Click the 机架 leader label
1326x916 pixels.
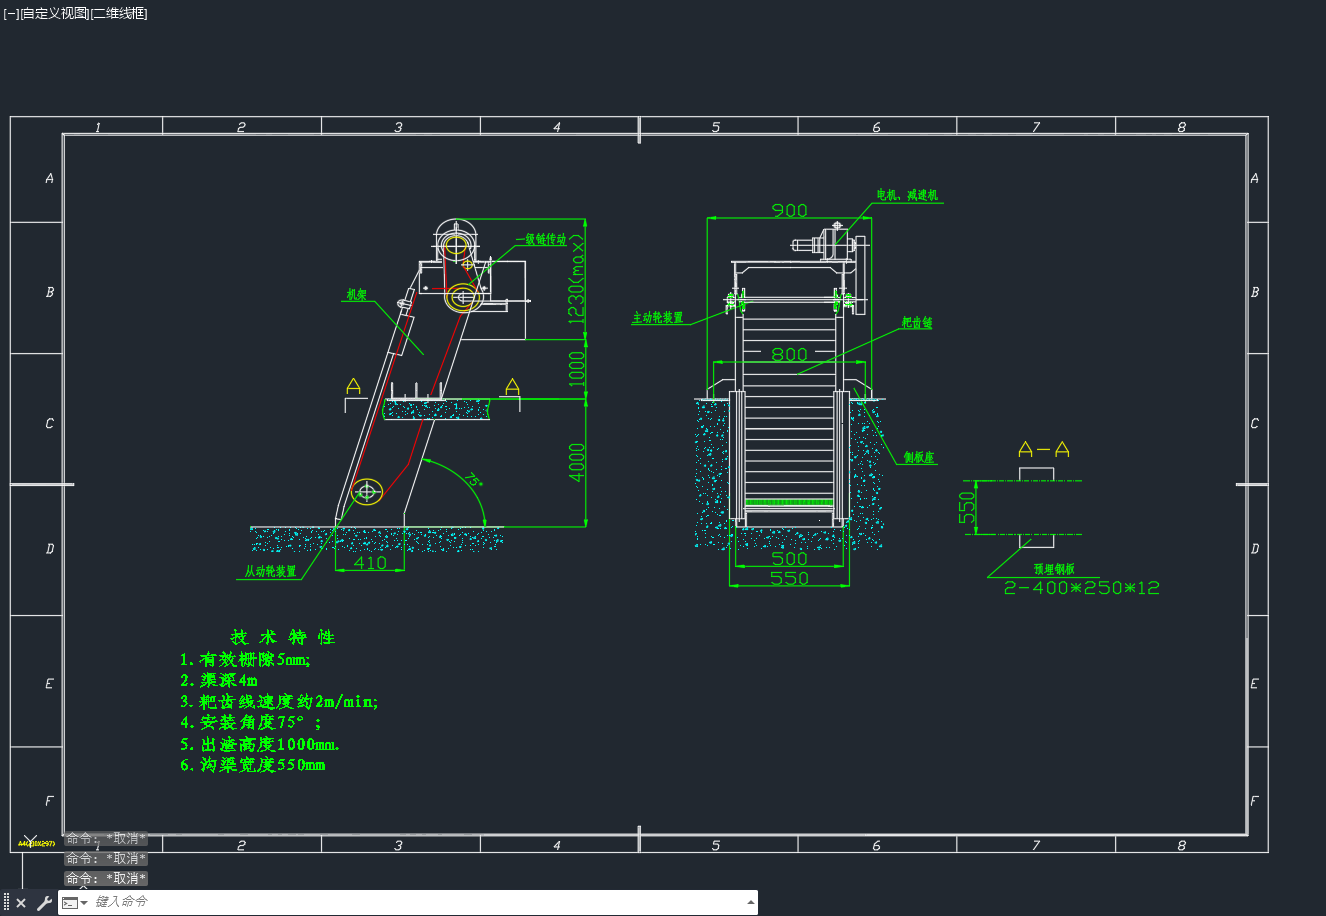click(x=356, y=295)
